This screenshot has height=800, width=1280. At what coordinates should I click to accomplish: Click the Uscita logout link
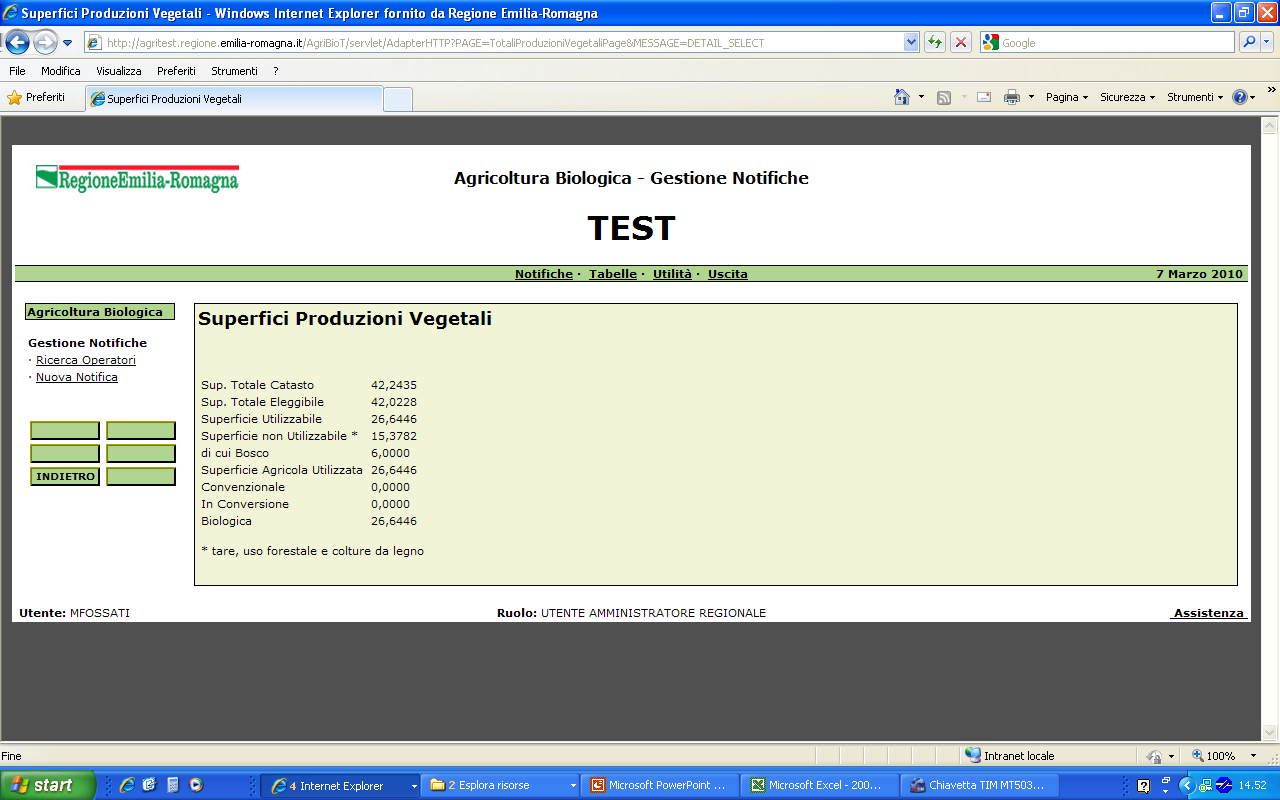[728, 274]
